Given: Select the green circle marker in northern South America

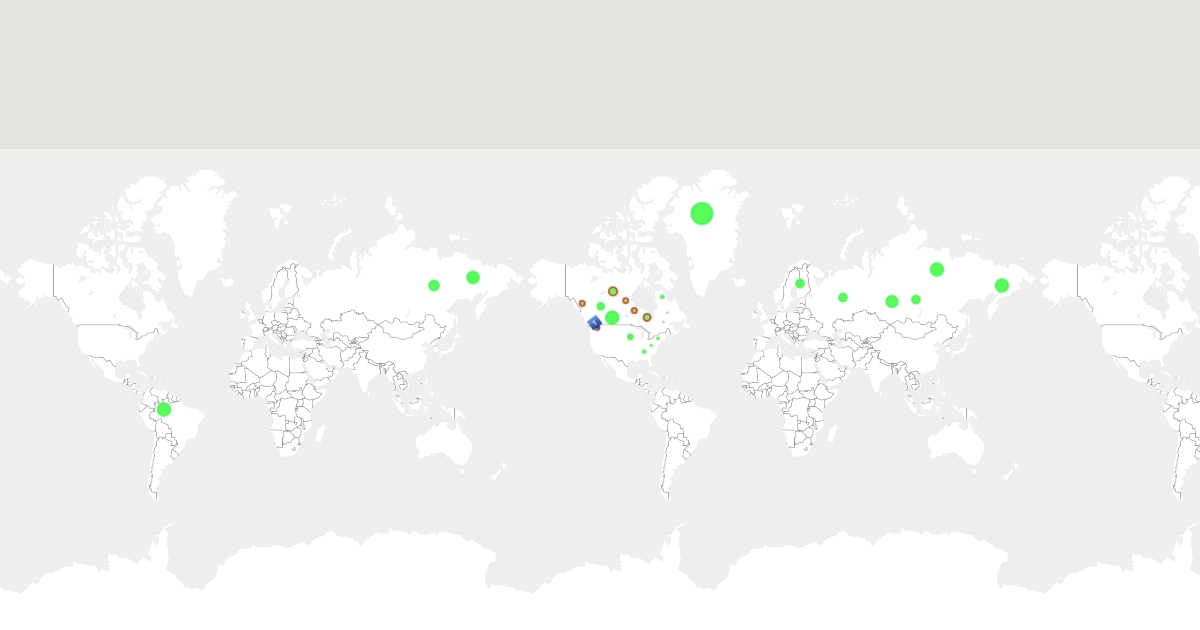Looking at the screenshot, I should 164,409.
